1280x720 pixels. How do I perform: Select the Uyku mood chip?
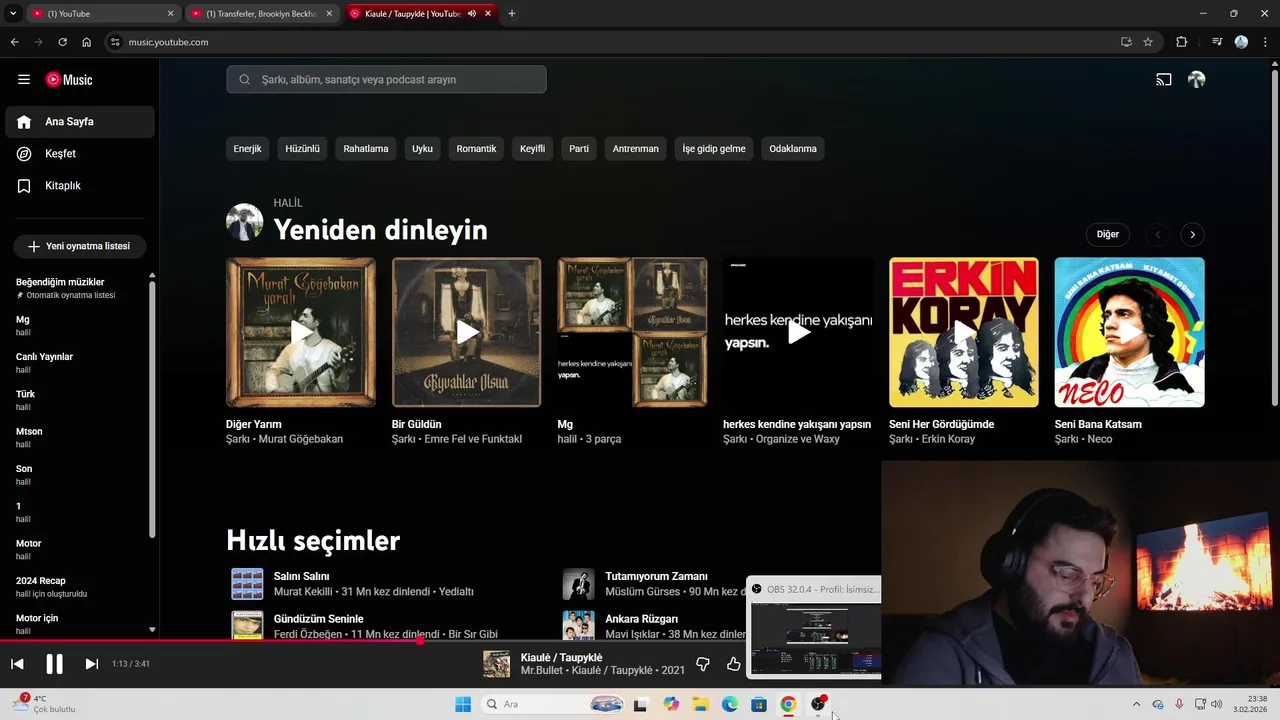[x=422, y=149]
